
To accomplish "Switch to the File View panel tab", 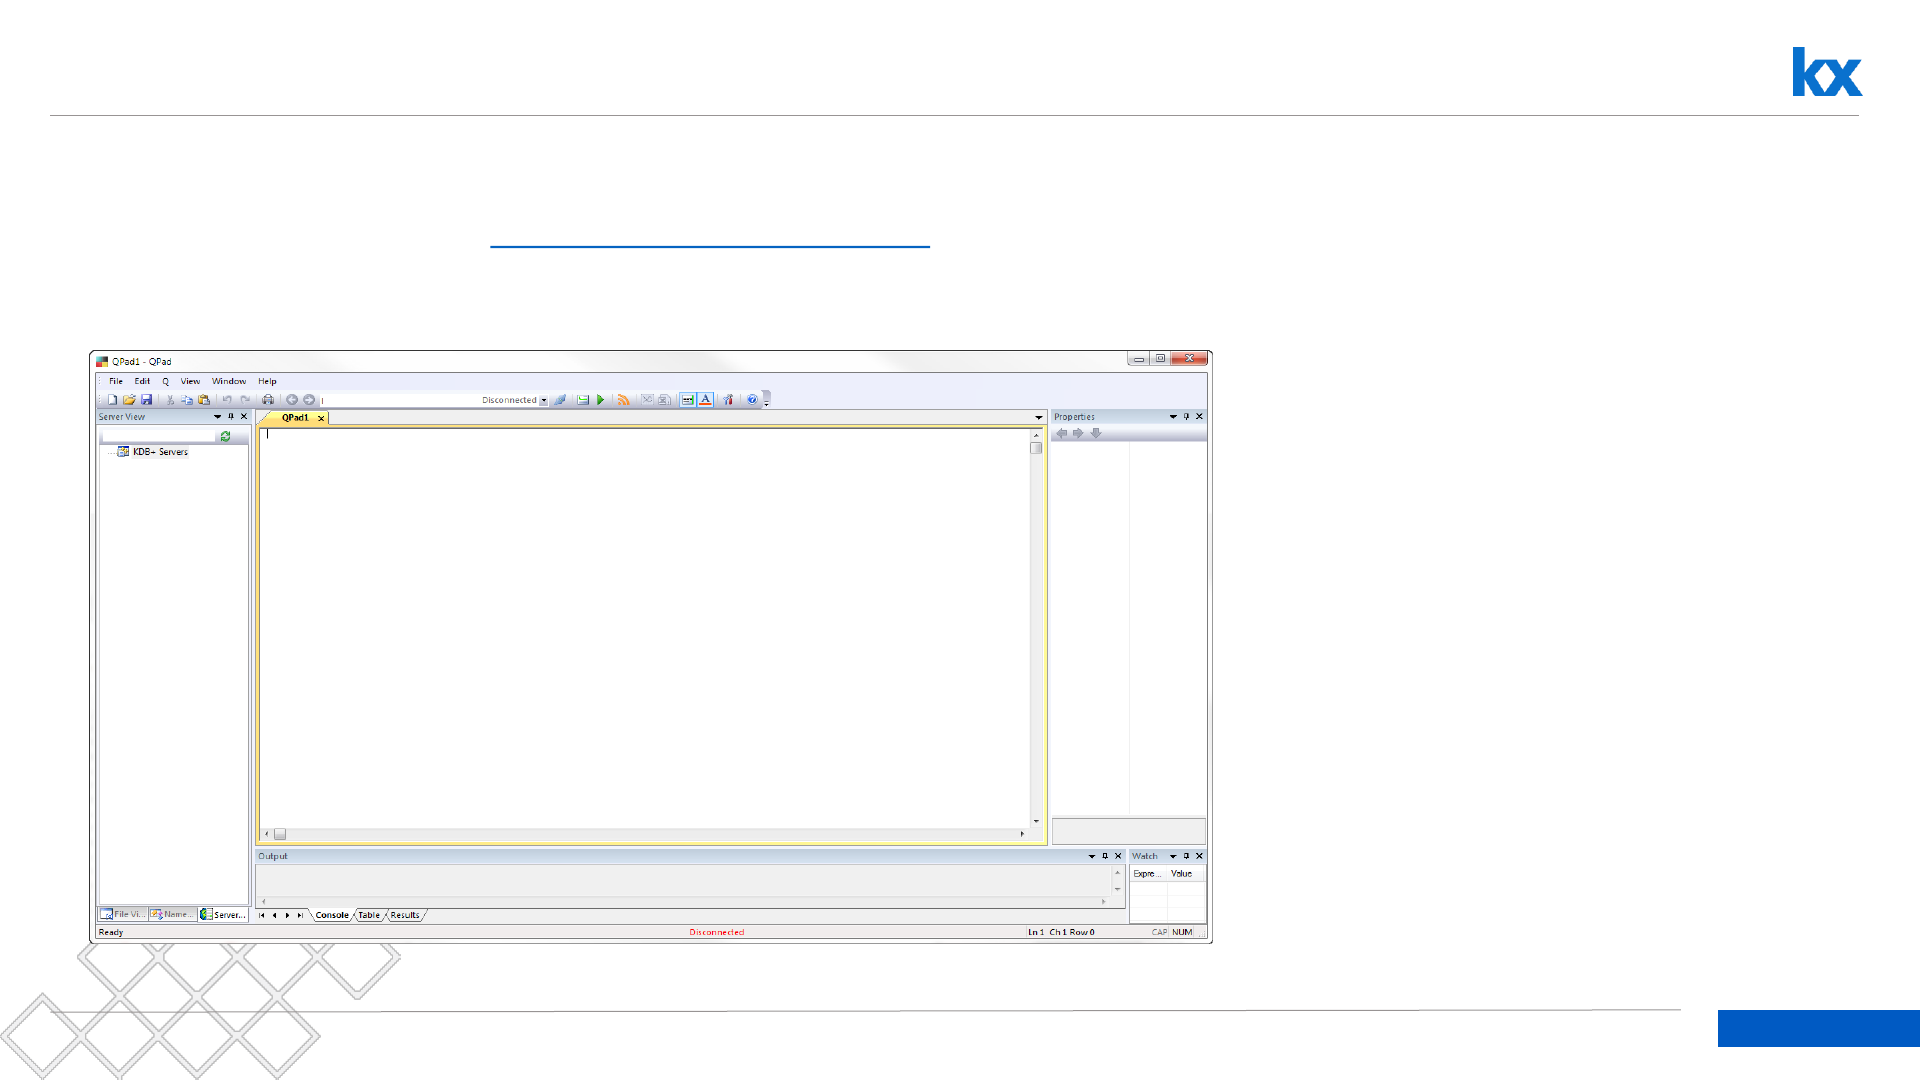I will 123,914.
